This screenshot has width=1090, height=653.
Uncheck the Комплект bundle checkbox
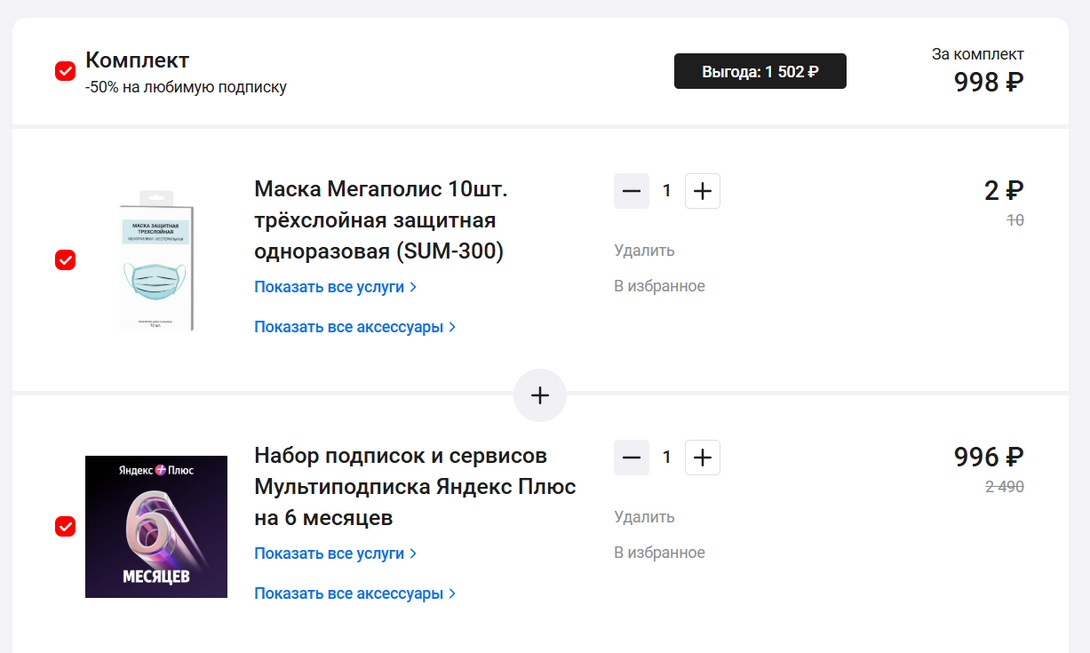click(65, 71)
